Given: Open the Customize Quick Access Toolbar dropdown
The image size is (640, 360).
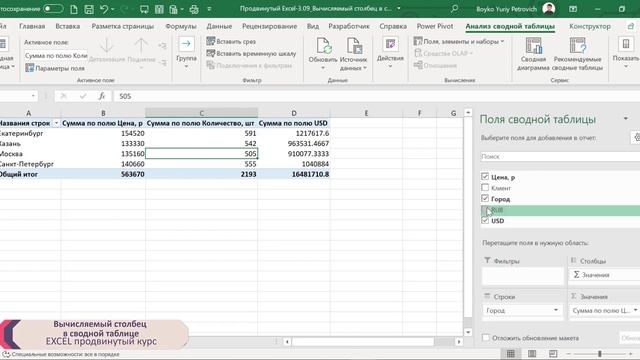Looking at the screenshot, I should tap(209, 9).
